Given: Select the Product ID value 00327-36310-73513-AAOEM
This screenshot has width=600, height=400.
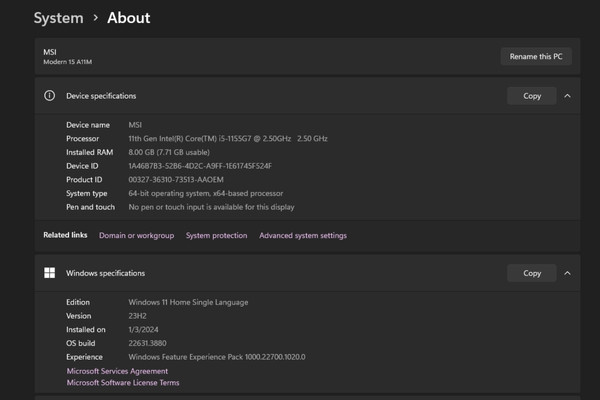Looking at the screenshot, I should 176,180.
